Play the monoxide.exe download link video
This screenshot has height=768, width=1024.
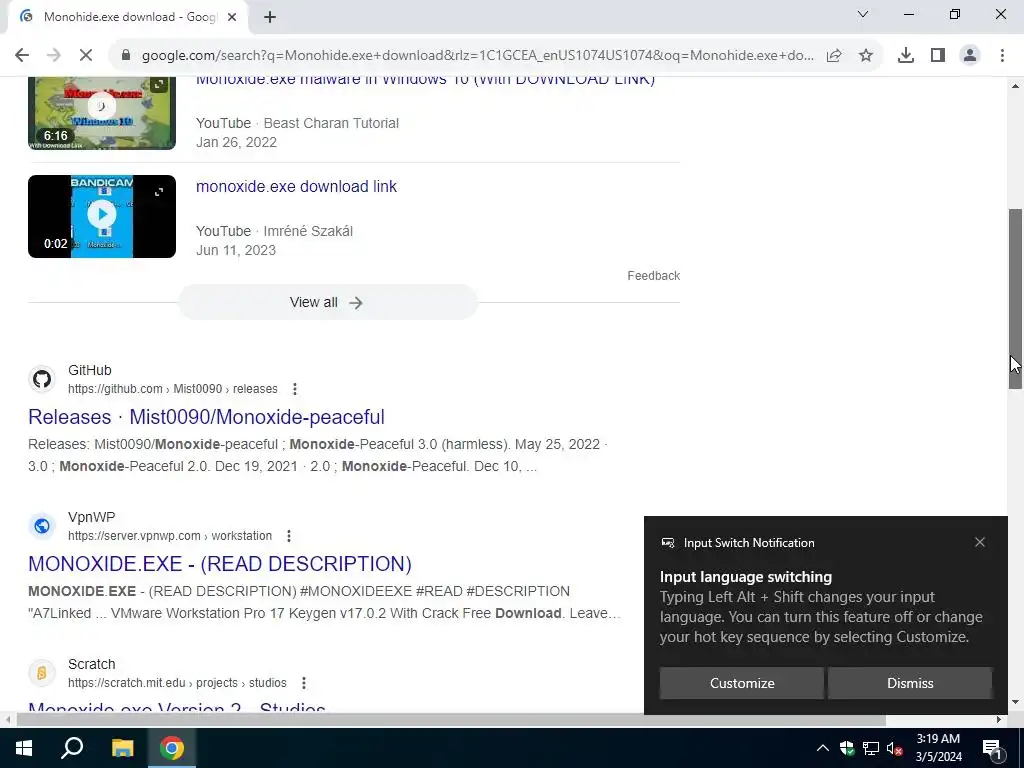(102, 216)
